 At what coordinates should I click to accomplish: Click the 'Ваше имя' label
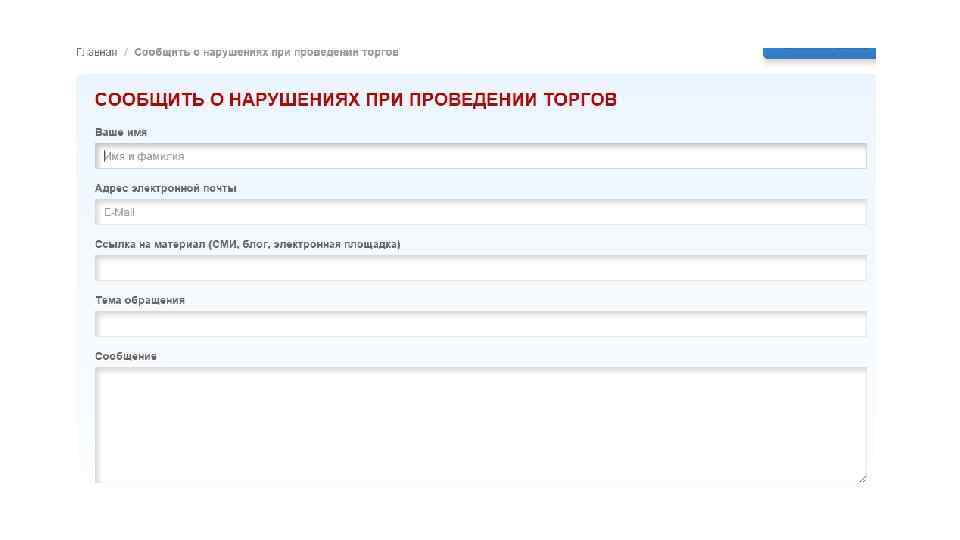pos(121,132)
